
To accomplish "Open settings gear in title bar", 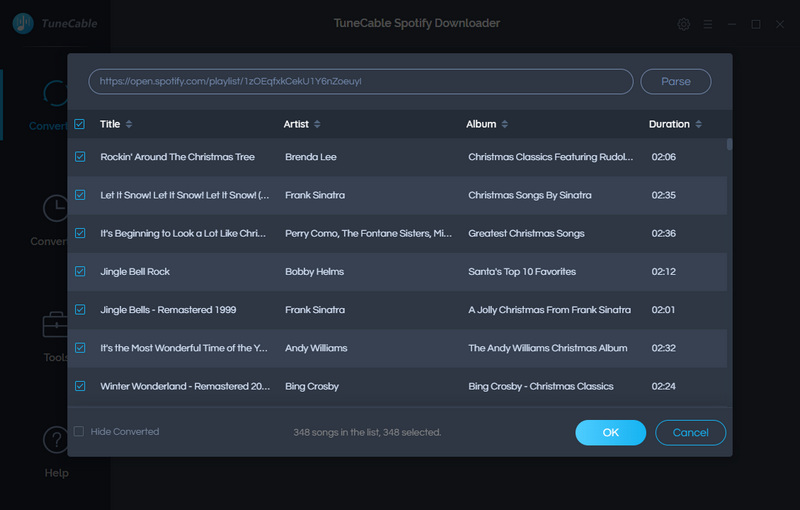I will tap(684, 24).
